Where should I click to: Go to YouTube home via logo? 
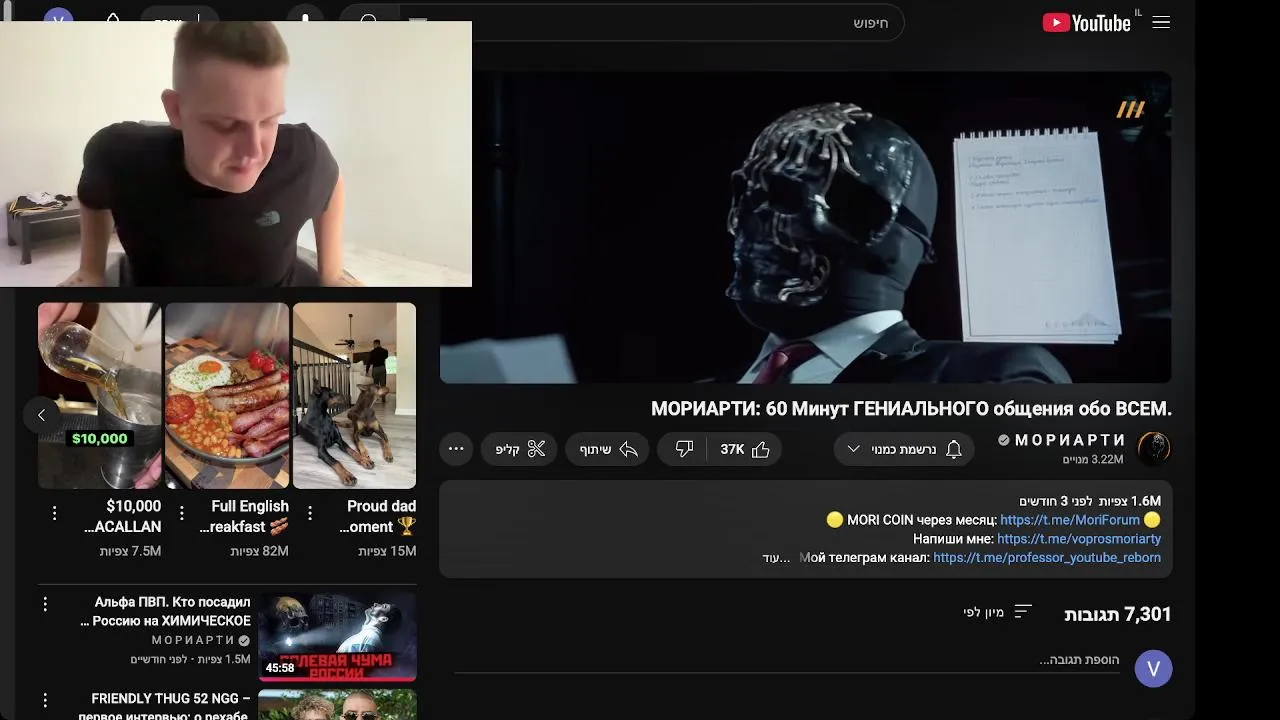tap(1088, 22)
